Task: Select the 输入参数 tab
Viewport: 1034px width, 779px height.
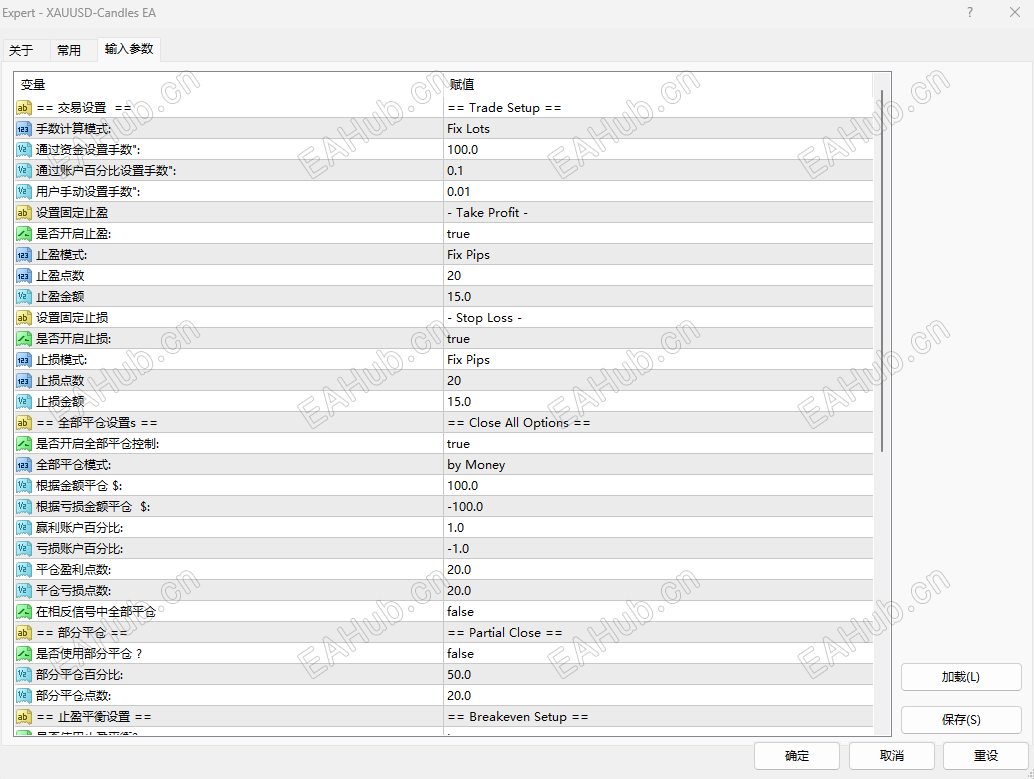Action: [x=129, y=49]
